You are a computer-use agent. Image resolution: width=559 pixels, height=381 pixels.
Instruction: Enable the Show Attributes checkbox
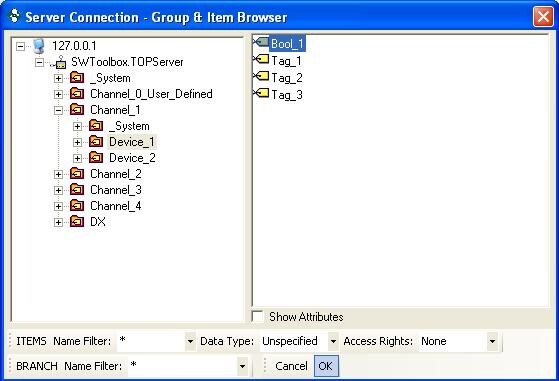257,316
